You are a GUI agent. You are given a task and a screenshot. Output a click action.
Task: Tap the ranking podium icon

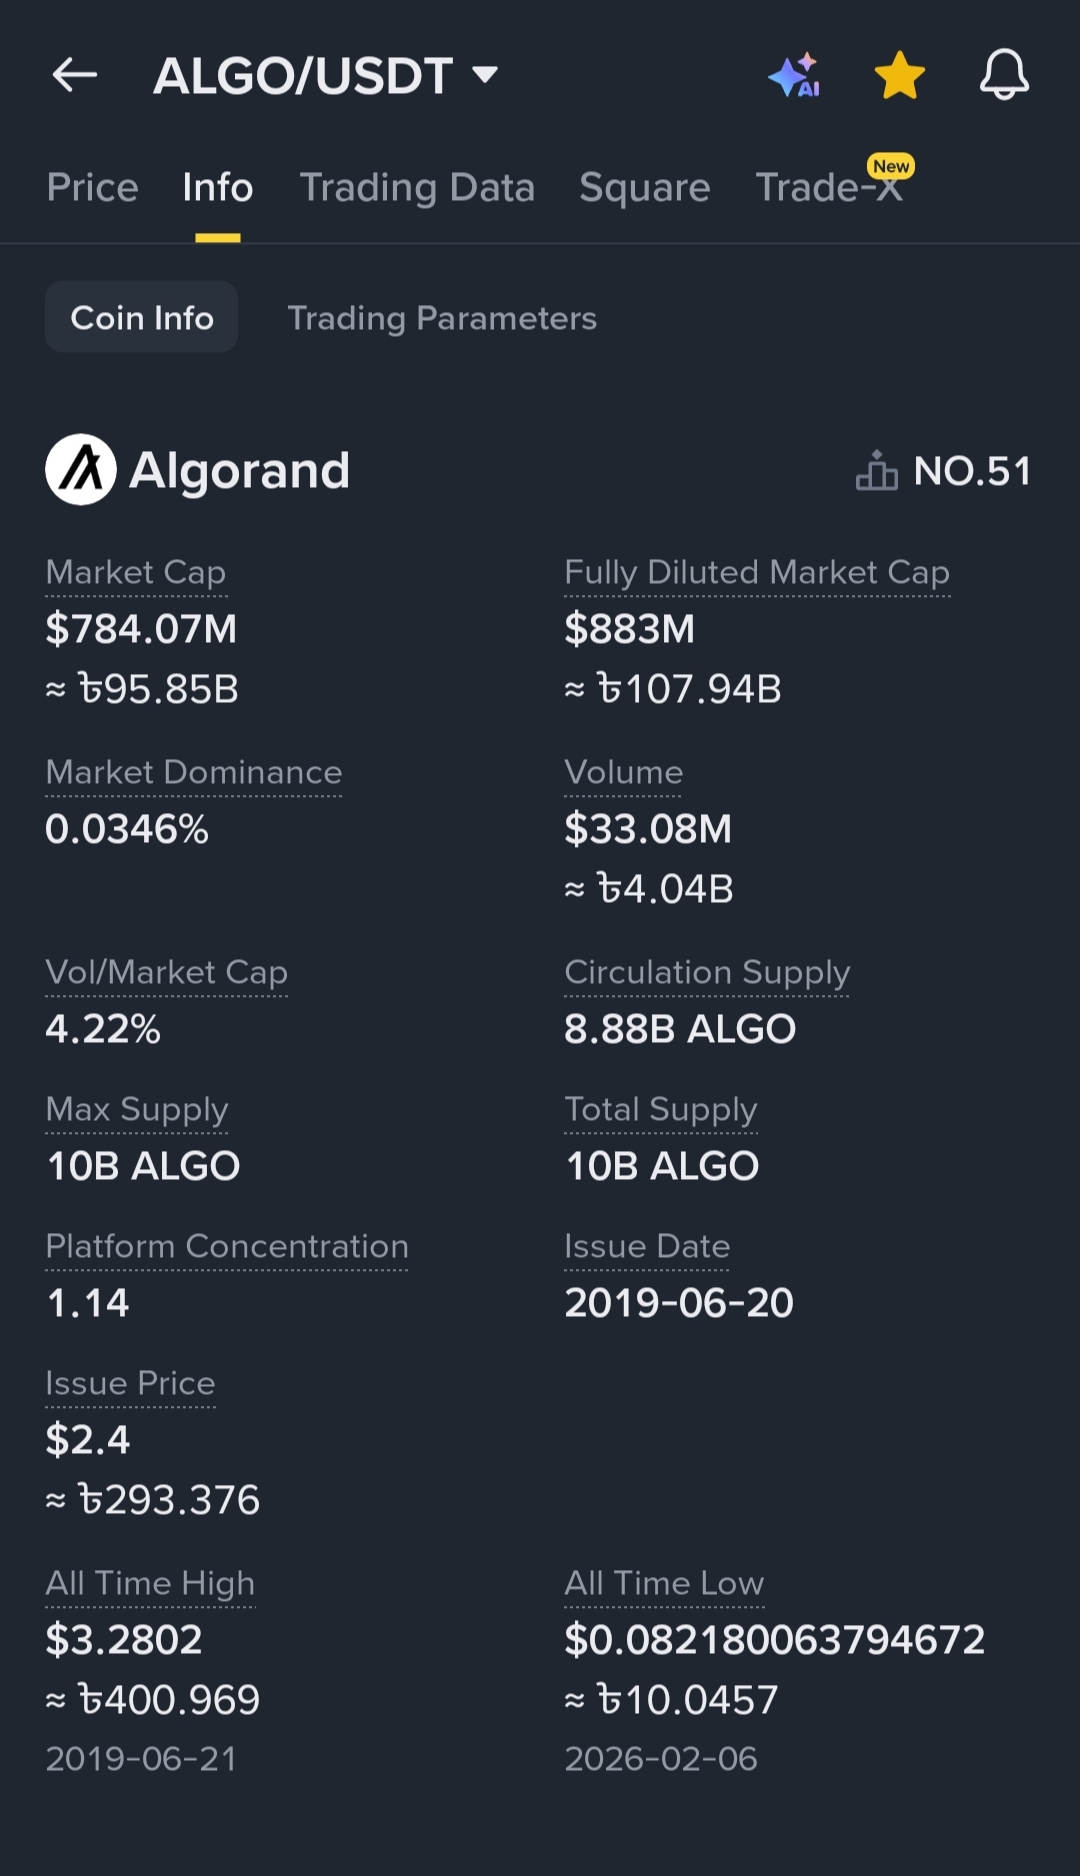(x=876, y=471)
